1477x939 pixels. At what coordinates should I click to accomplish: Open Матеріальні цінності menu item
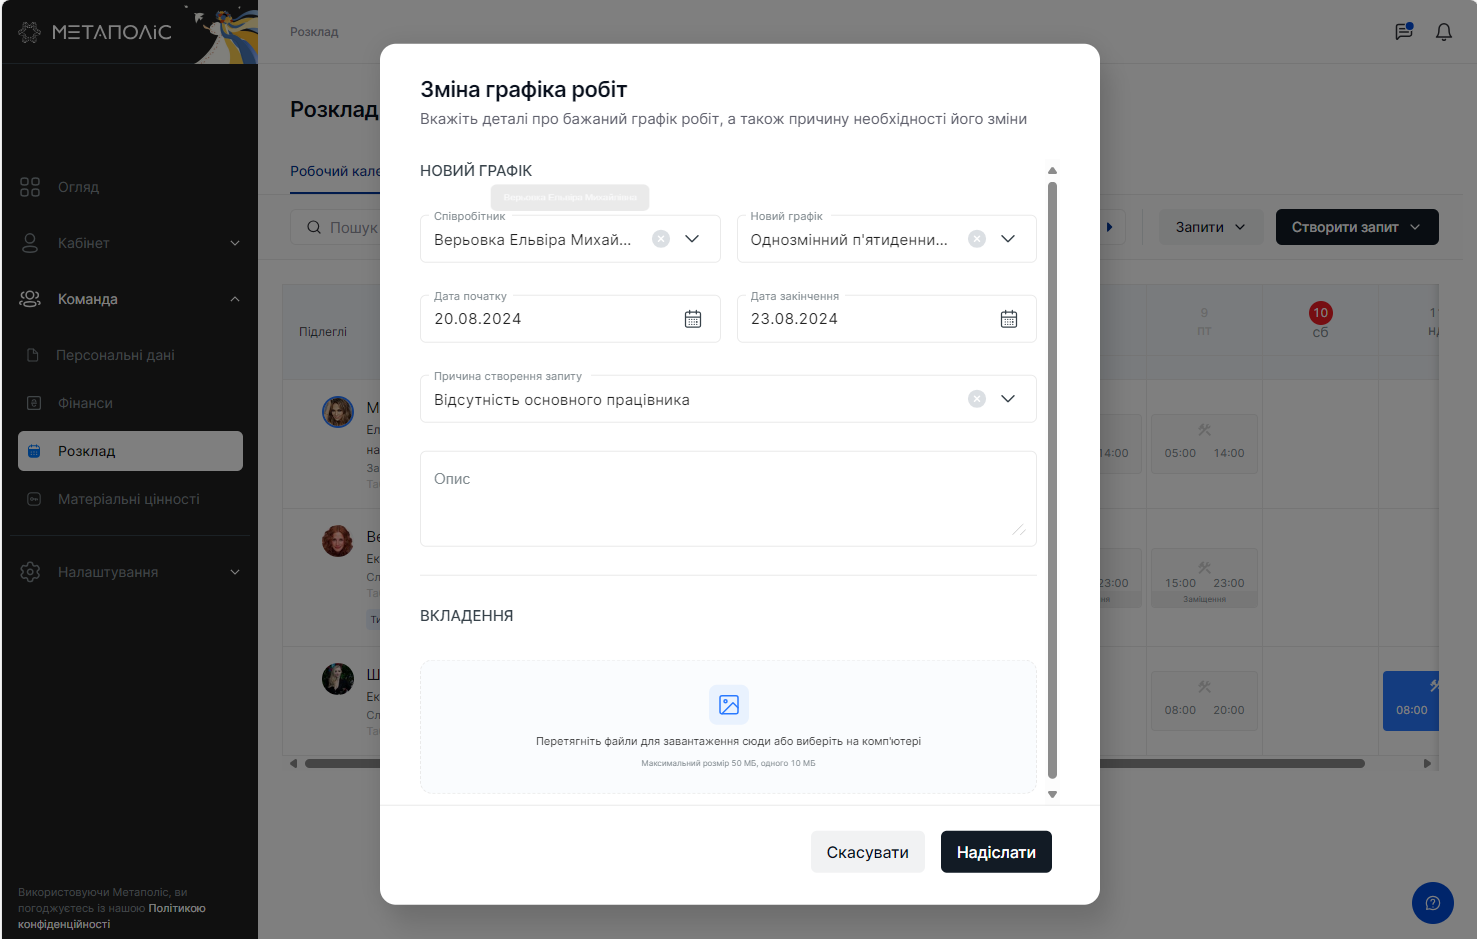coord(130,499)
